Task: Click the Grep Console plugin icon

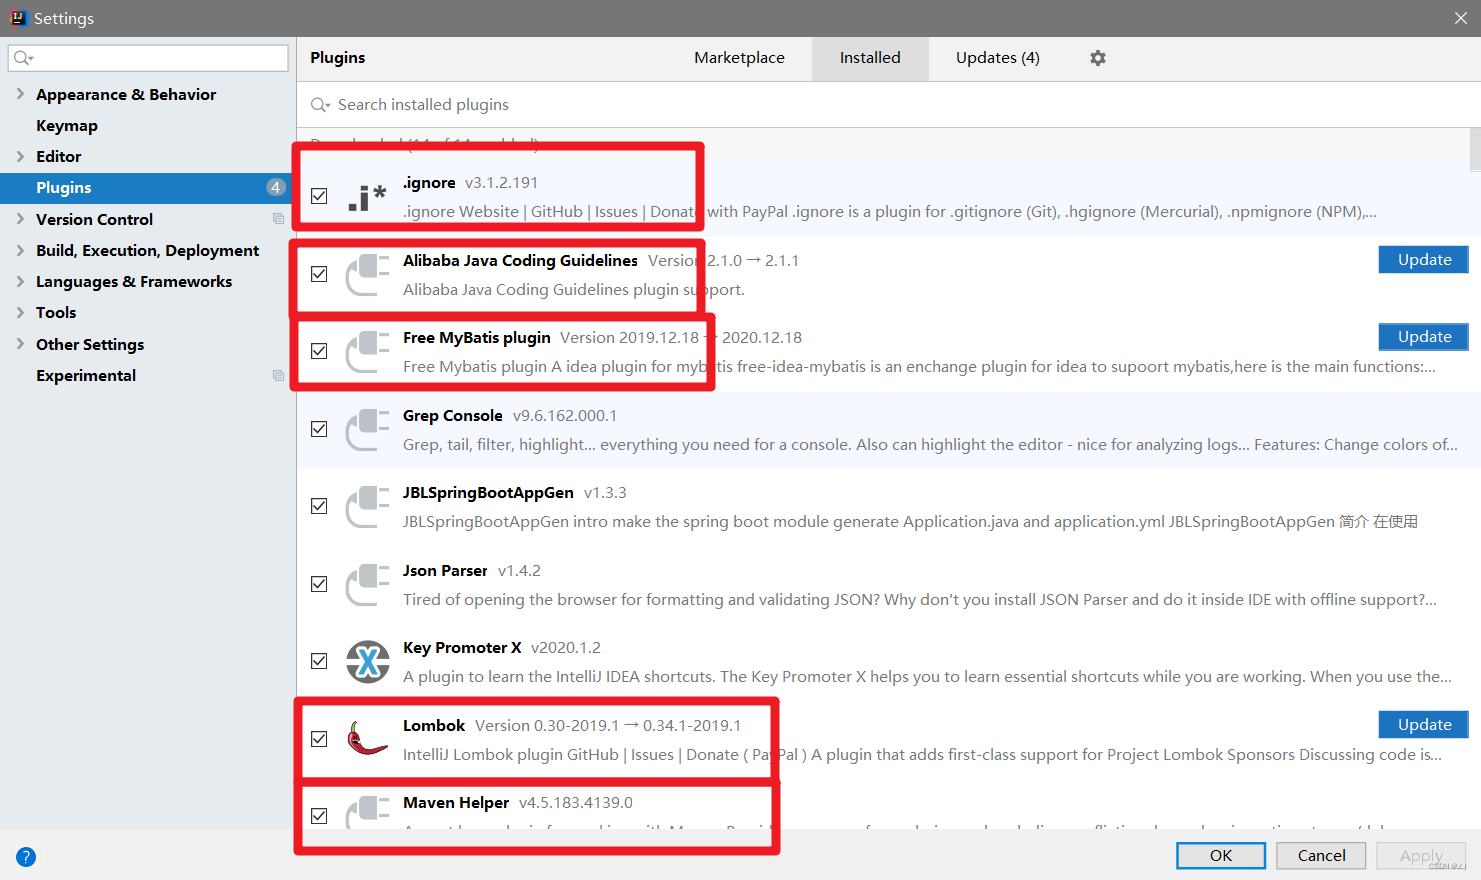Action: [367, 429]
